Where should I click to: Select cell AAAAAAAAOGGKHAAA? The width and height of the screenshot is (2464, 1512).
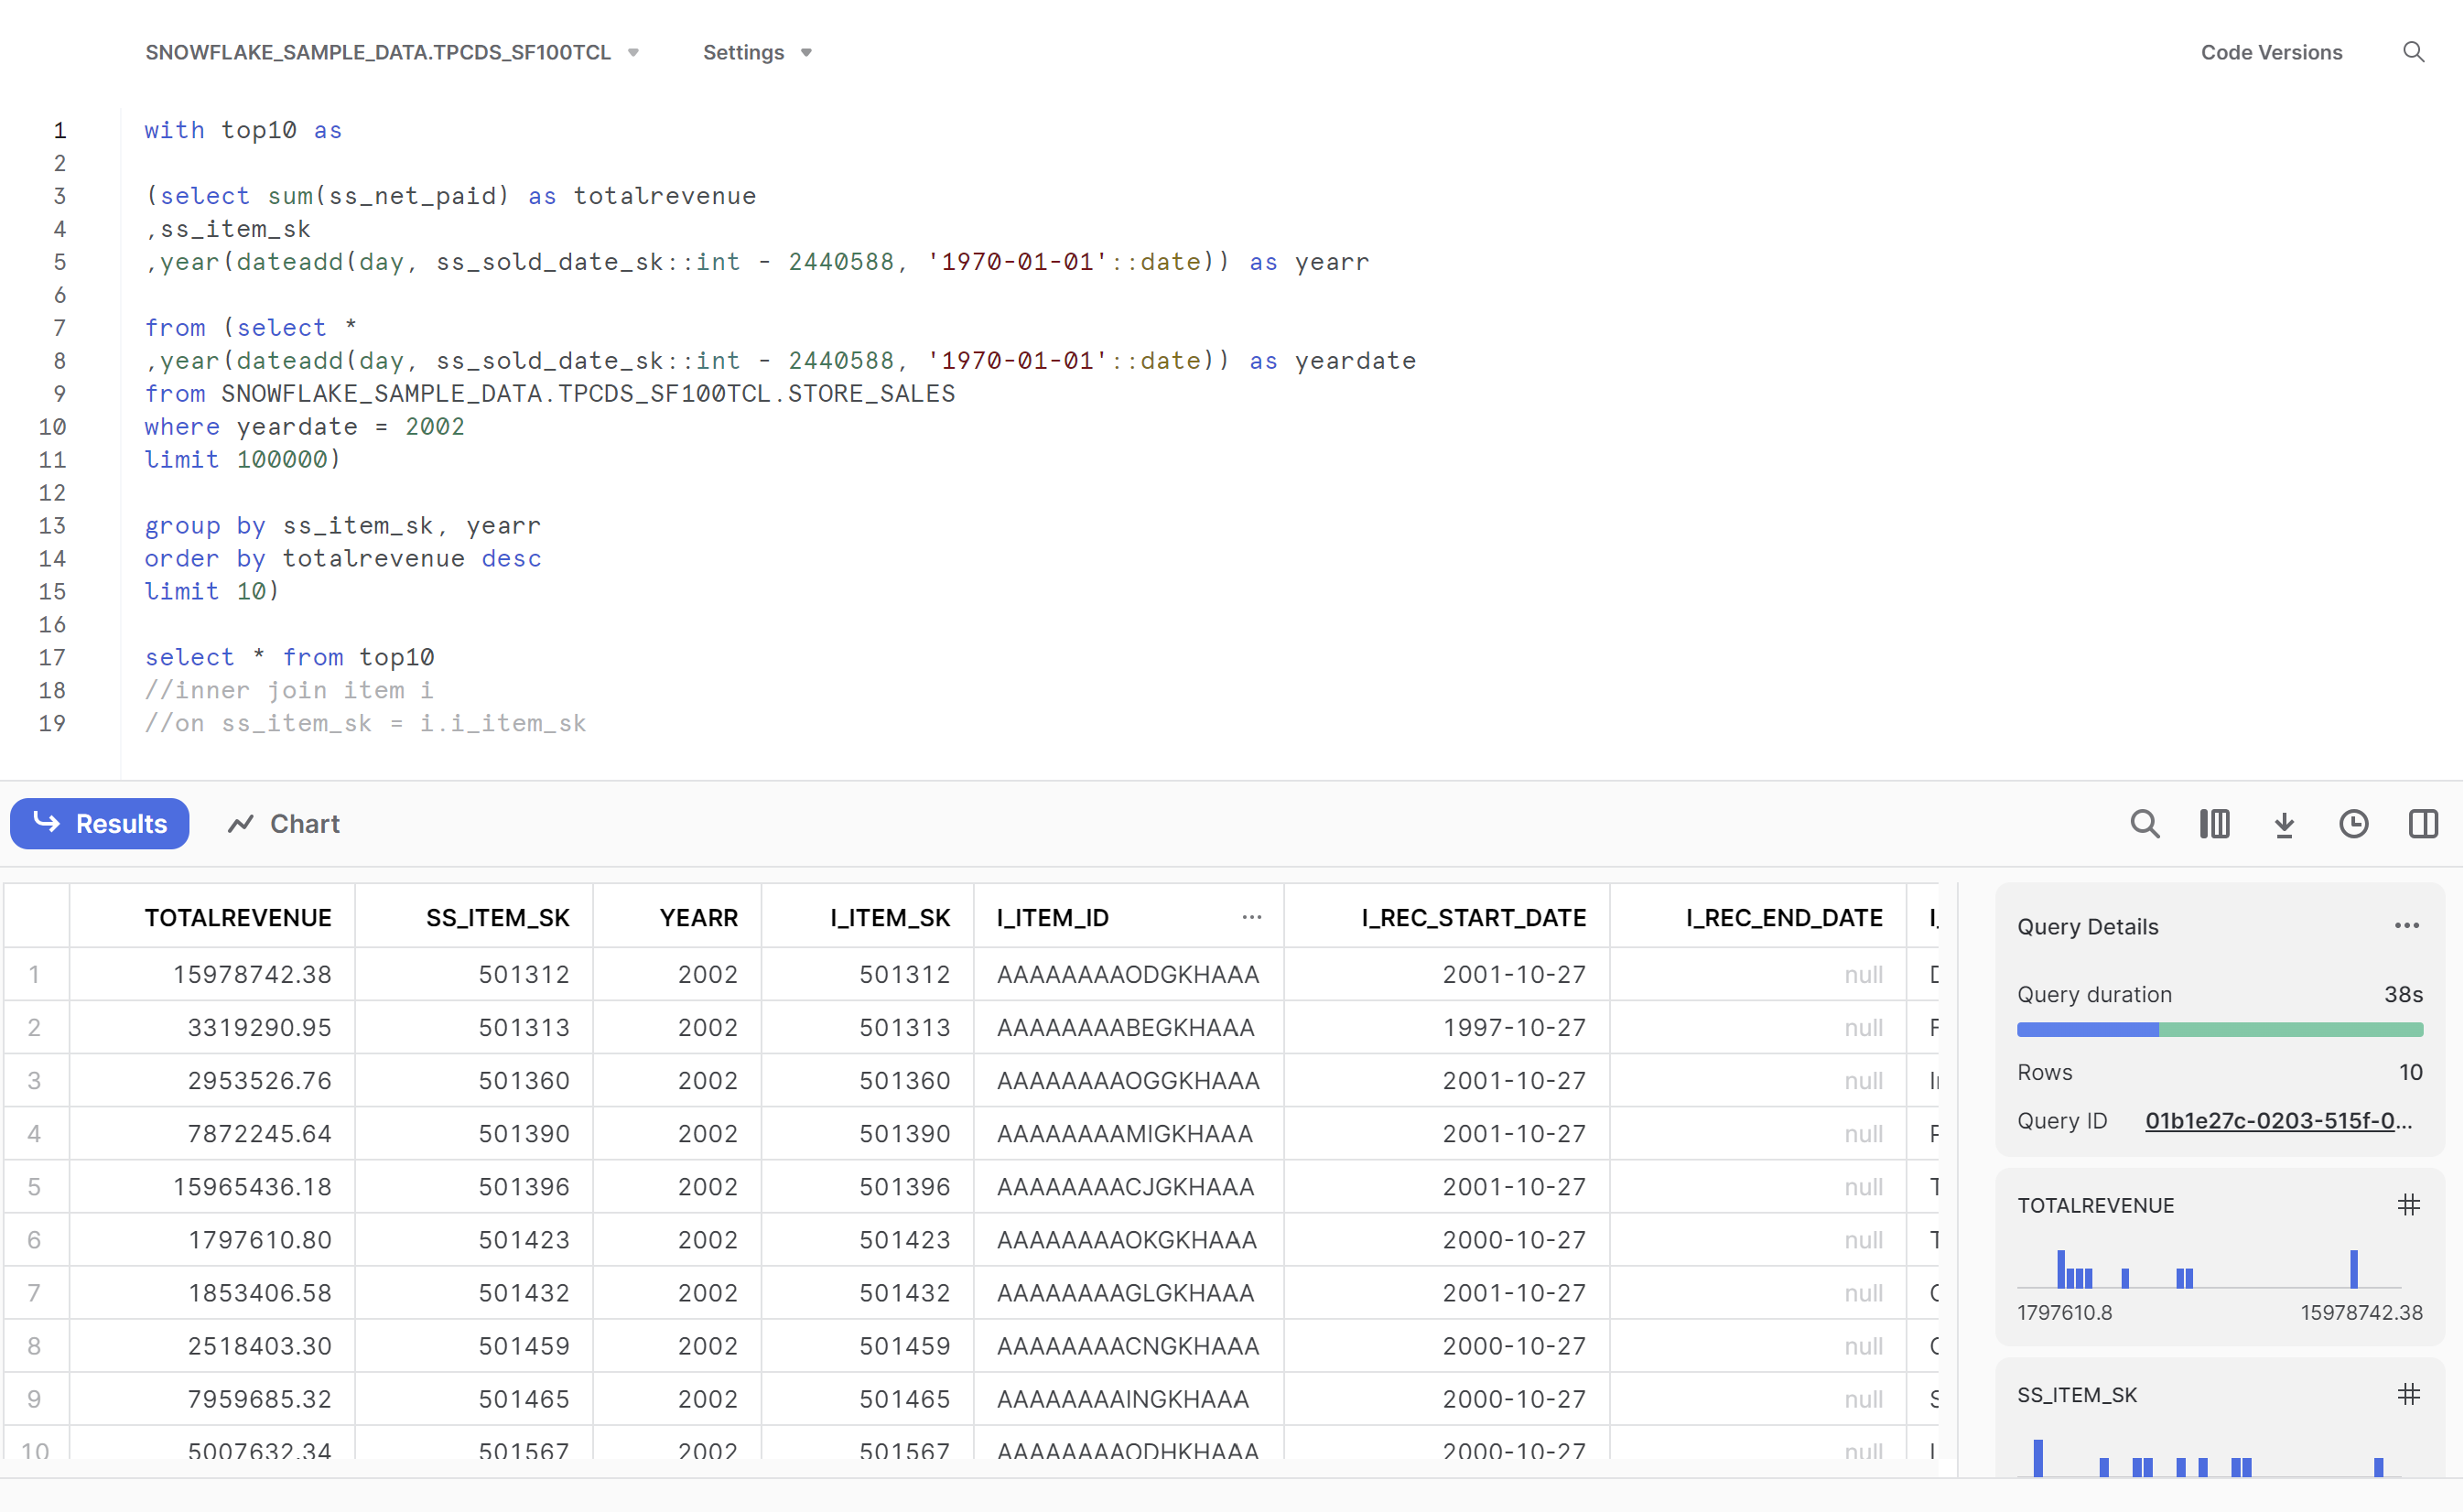(x=1129, y=1081)
